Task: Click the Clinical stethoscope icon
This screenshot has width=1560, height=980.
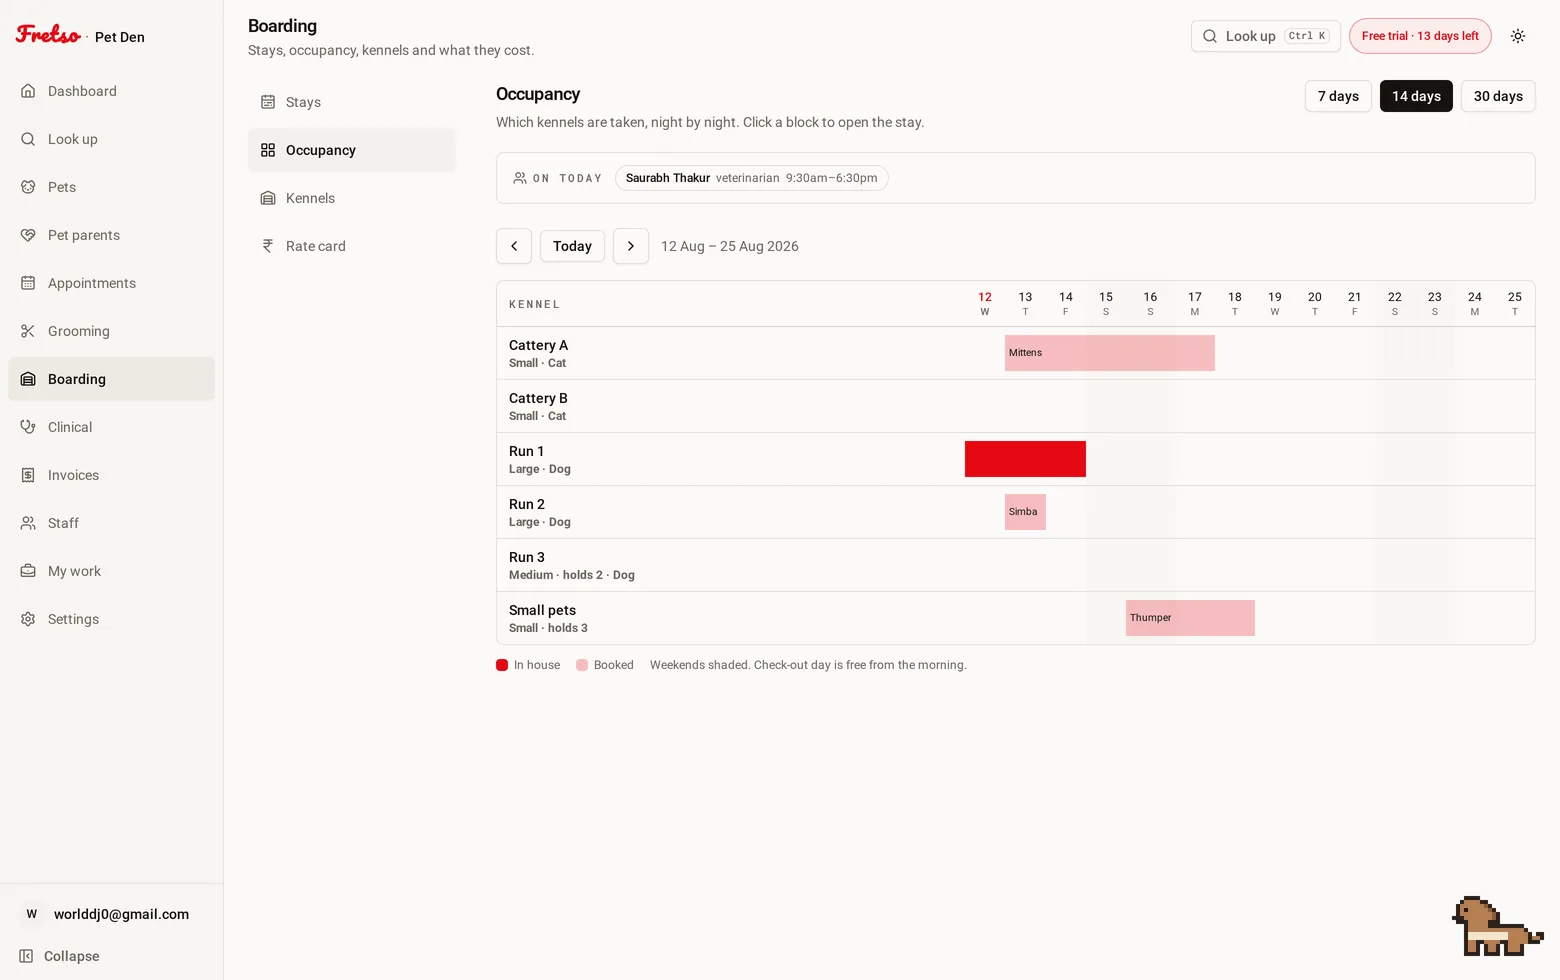Action: click(28, 427)
